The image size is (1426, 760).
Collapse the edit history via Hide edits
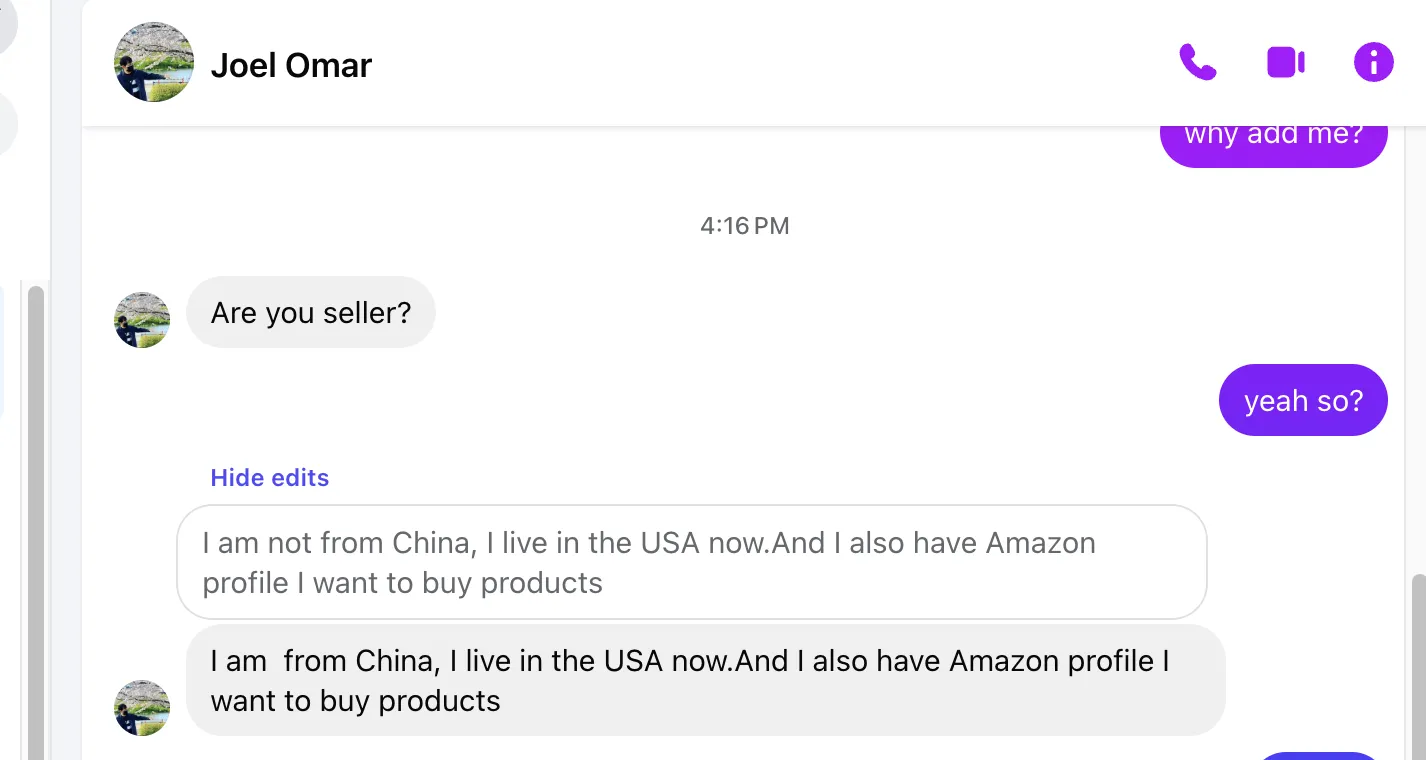[x=269, y=478]
